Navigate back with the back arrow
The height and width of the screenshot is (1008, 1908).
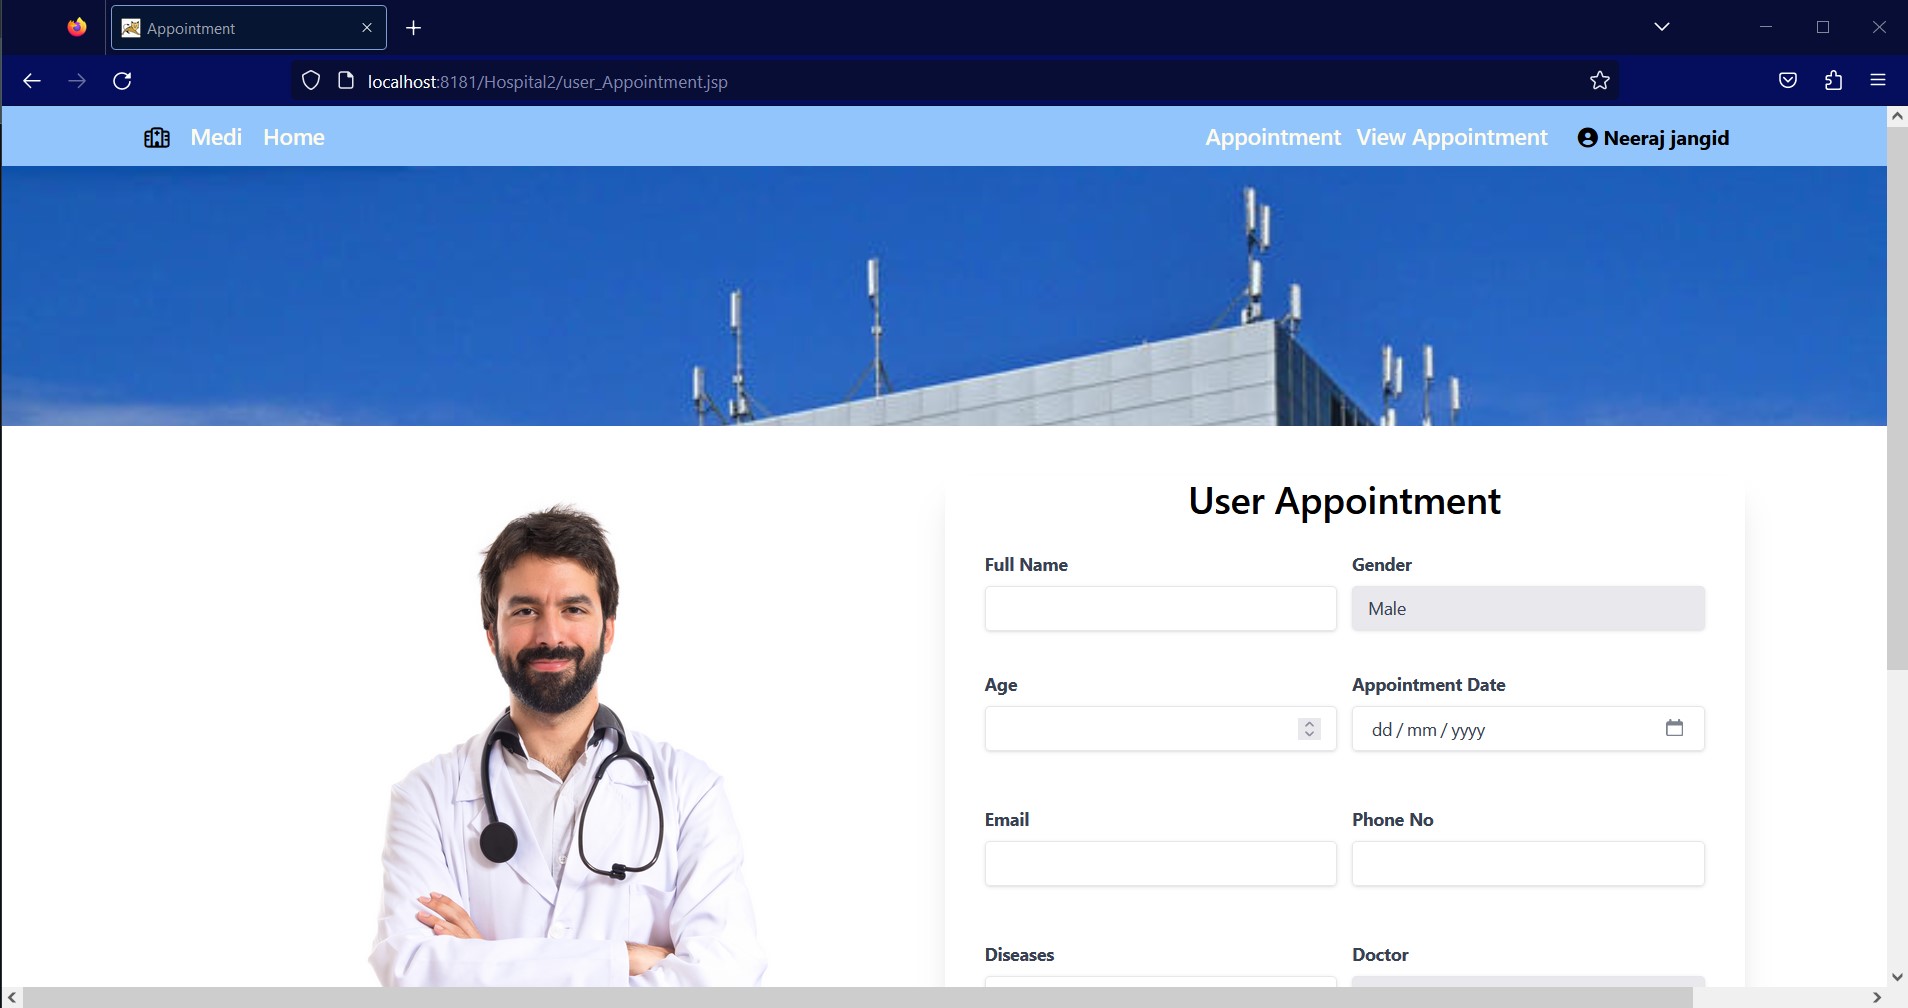(33, 81)
